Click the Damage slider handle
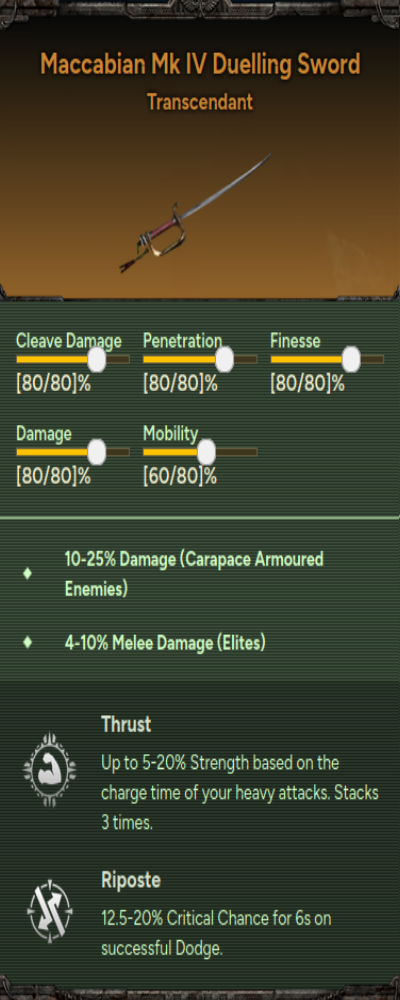400x1000 pixels. click(96, 452)
